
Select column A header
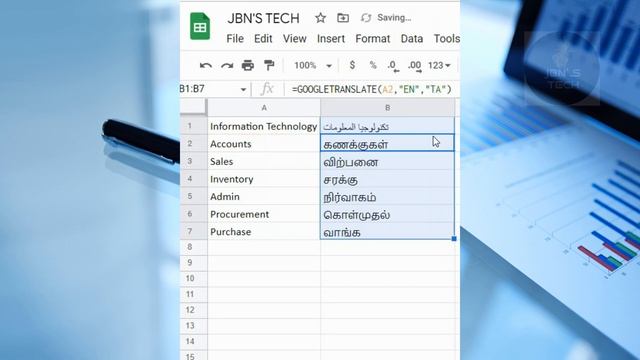coord(264,108)
